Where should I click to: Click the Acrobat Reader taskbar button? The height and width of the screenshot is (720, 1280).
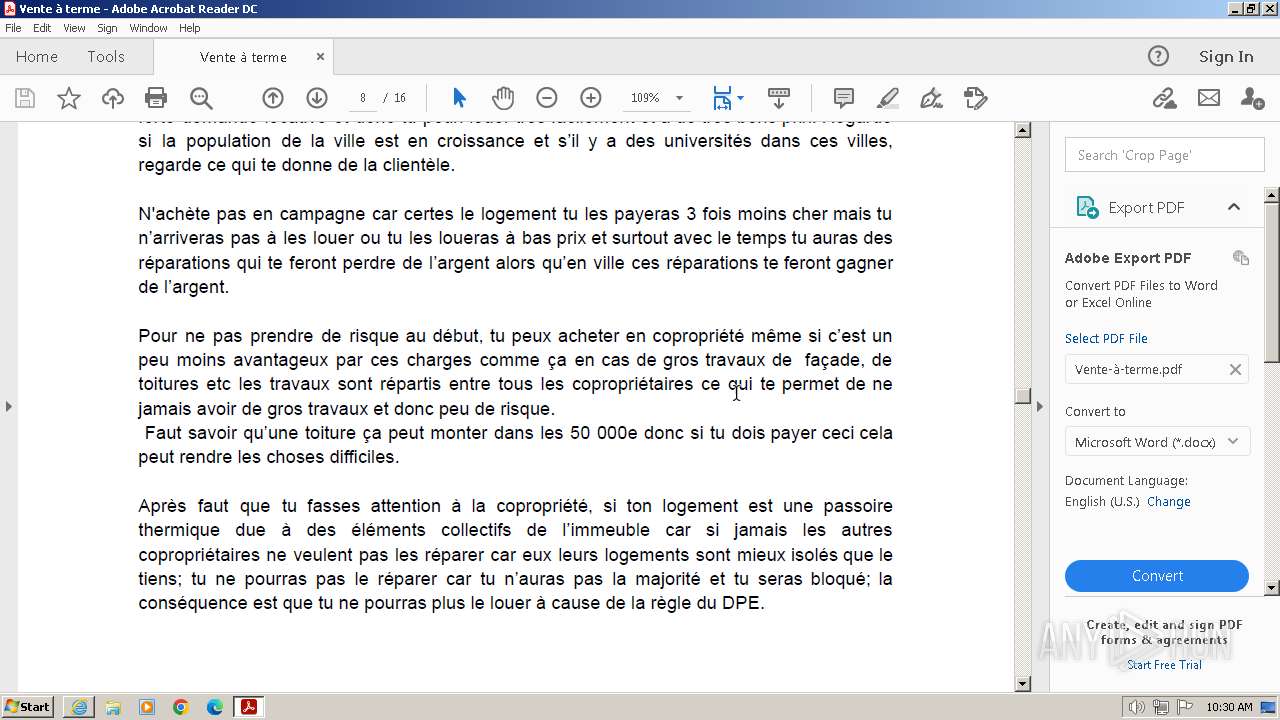coord(248,707)
